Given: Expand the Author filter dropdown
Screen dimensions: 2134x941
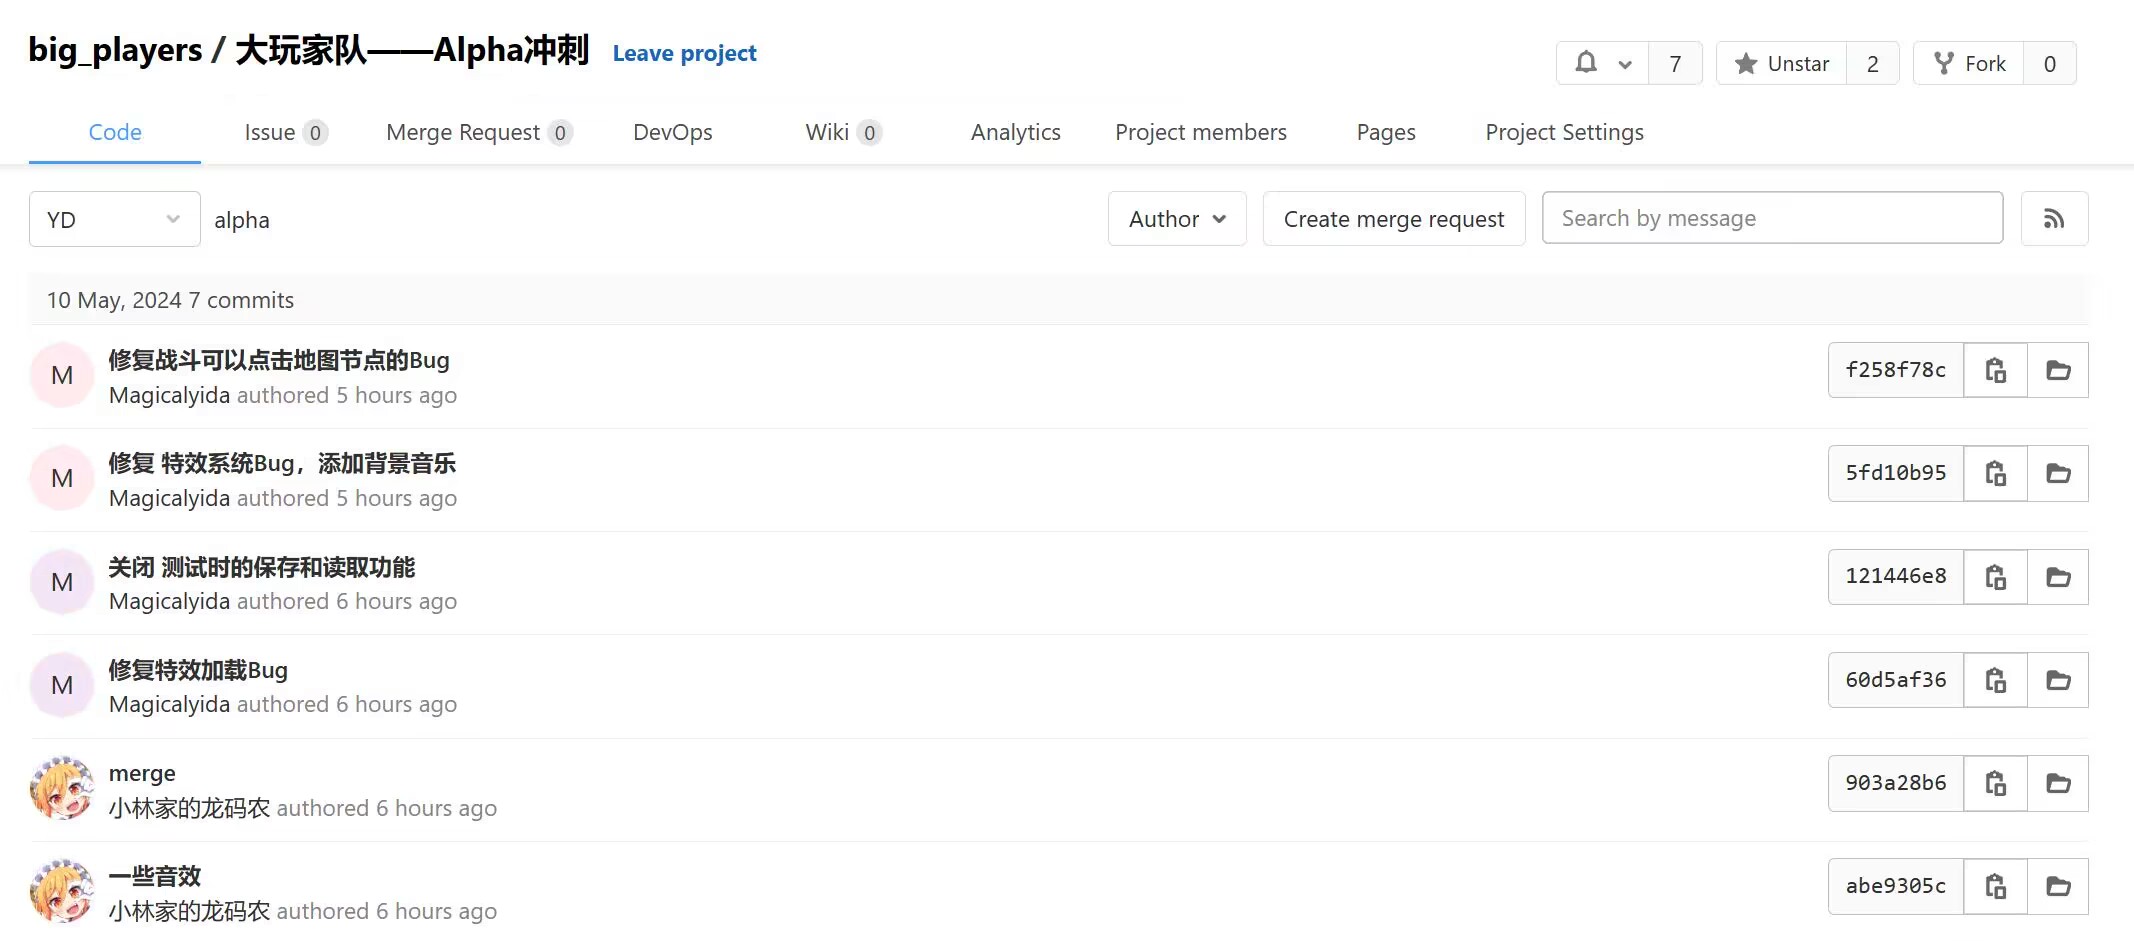Looking at the screenshot, I should click(x=1177, y=219).
